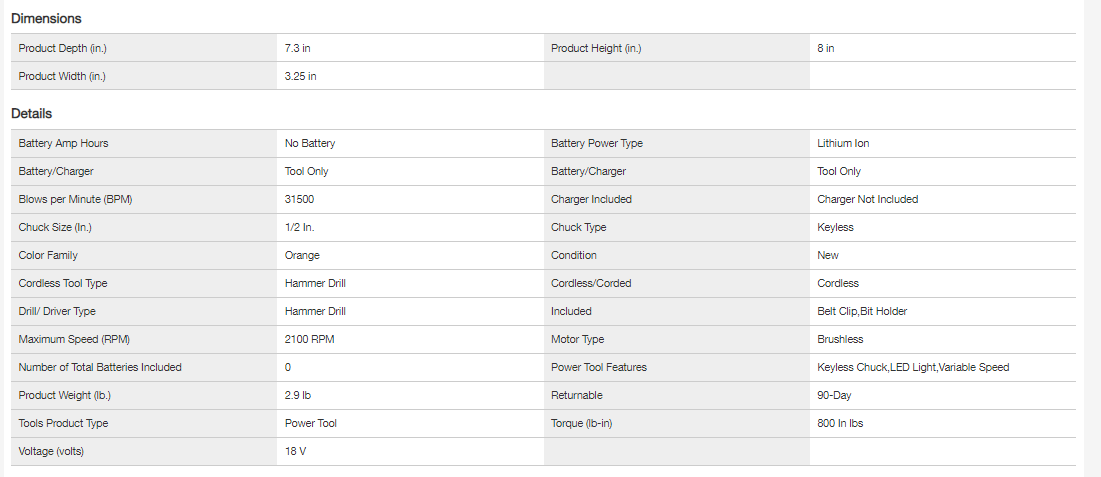This screenshot has width=1101, height=477.
Task: Select the Product Depth (in.) label
Action: pos(63,48)
